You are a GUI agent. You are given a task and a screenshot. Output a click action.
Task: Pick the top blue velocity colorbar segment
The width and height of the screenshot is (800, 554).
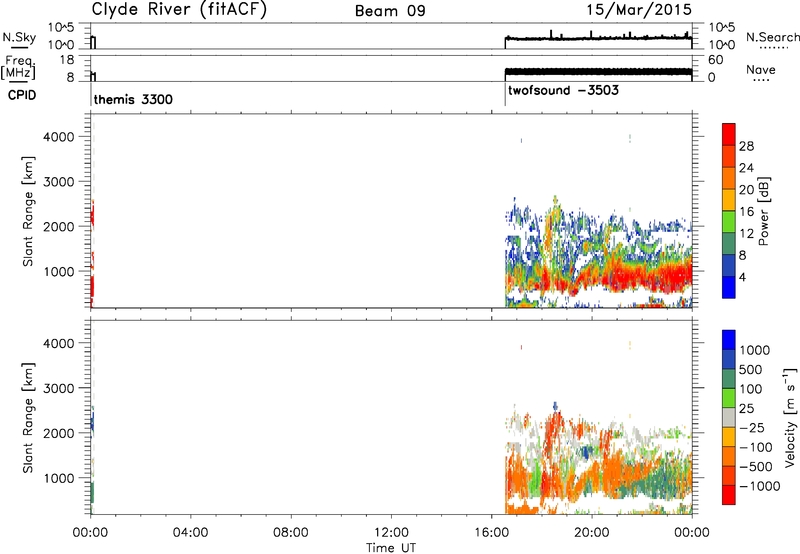point(729,340)
